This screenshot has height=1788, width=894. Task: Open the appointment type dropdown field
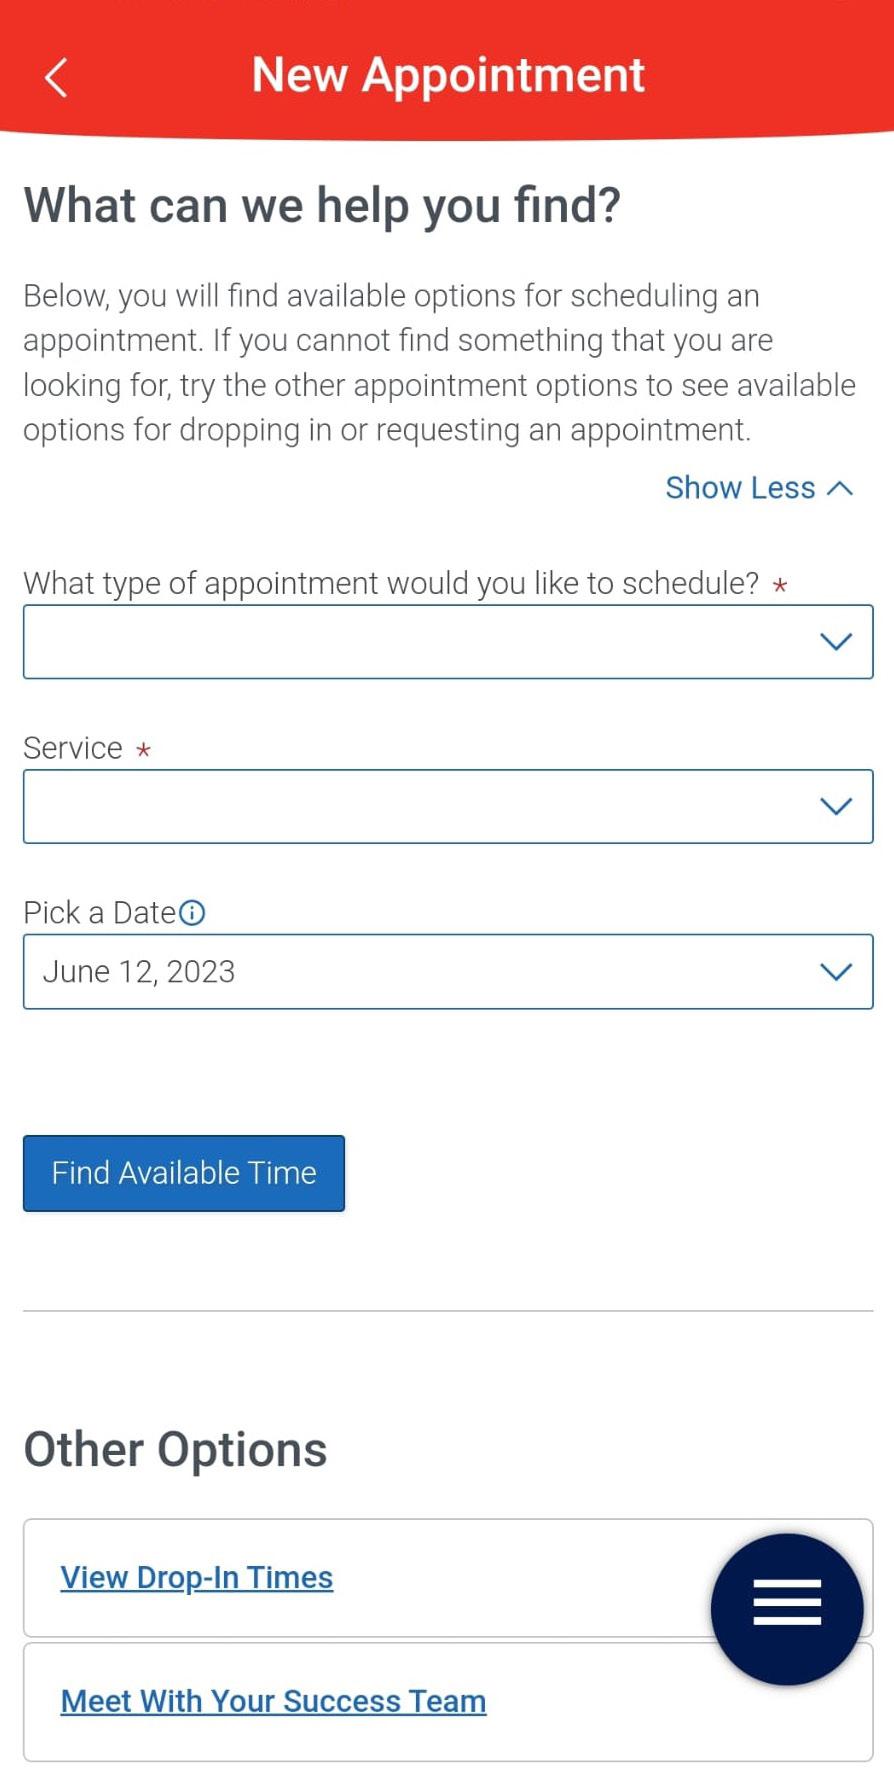tap(420, 642)
